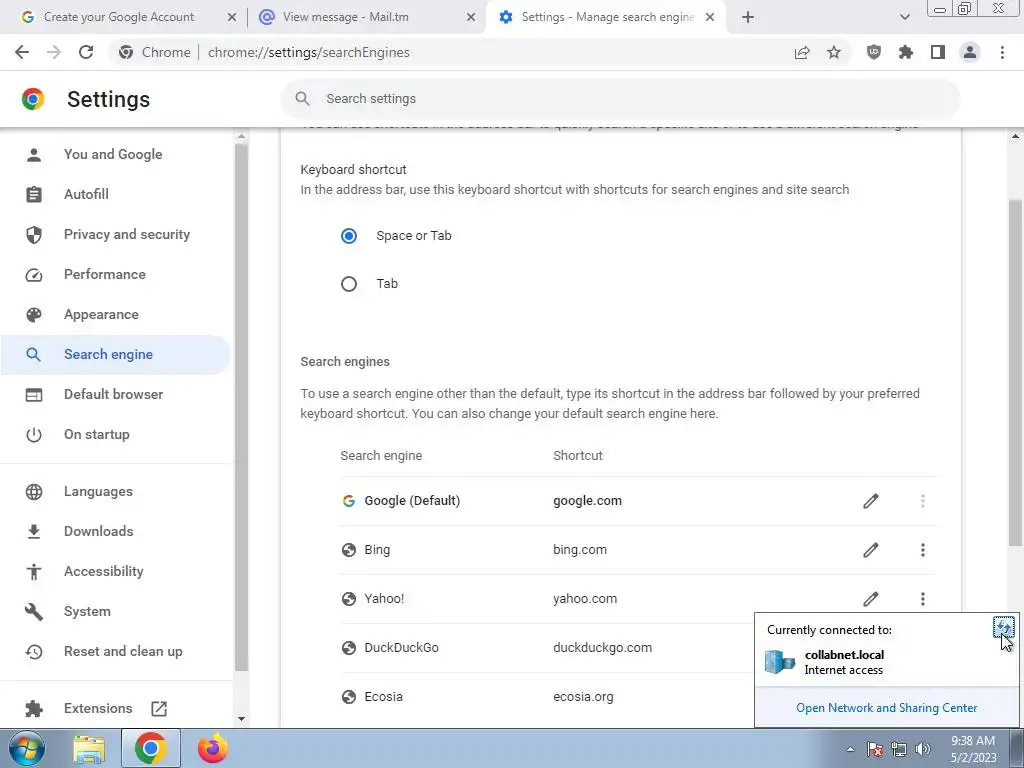Close the Create your Google Account tab
The width and height of the screenshot is (1024, 768).
232,17
